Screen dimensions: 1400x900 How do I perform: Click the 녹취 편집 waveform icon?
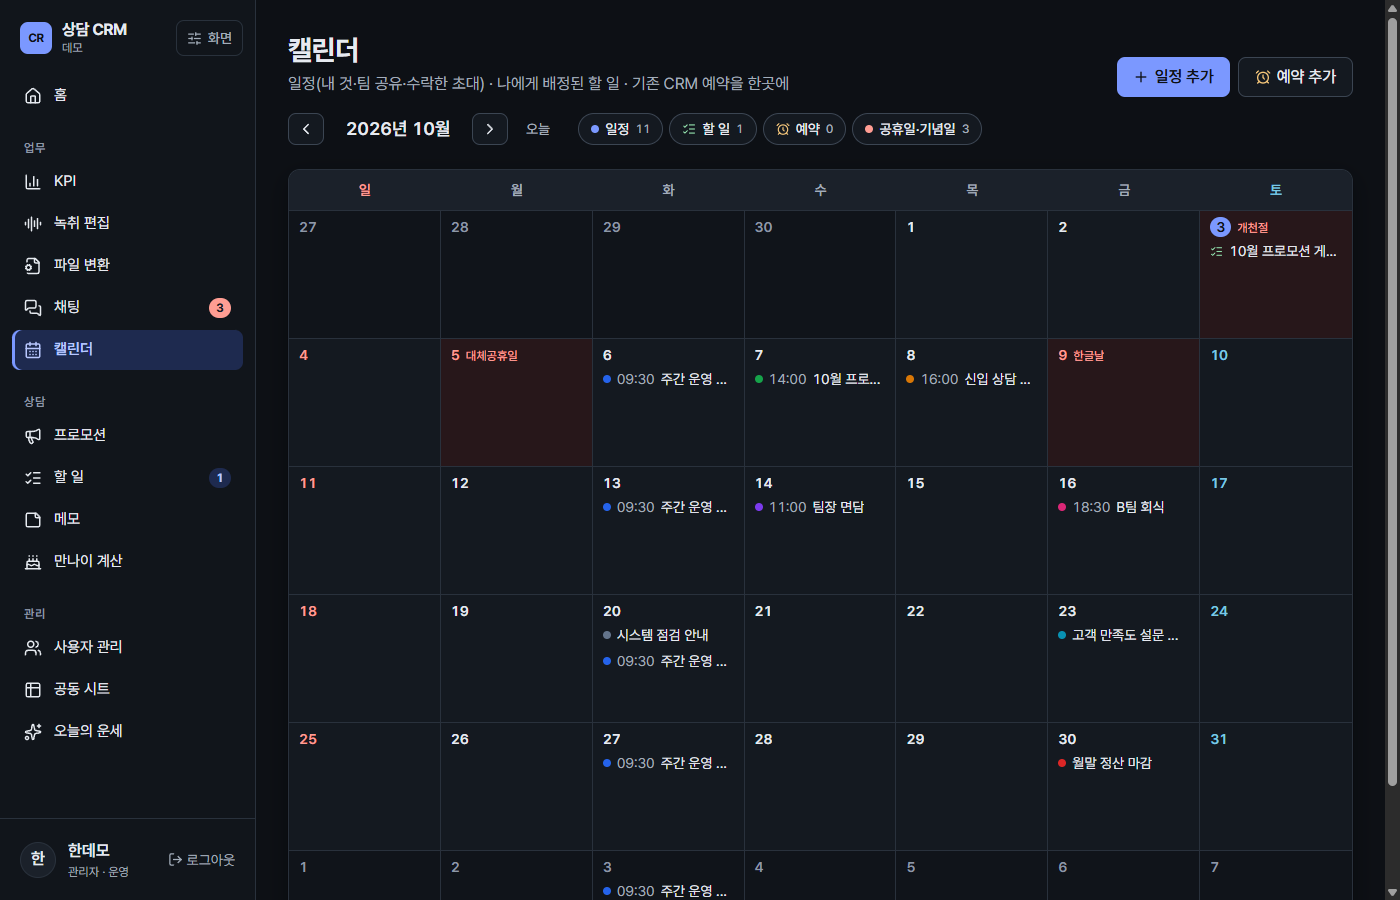(x=33, y=223)
